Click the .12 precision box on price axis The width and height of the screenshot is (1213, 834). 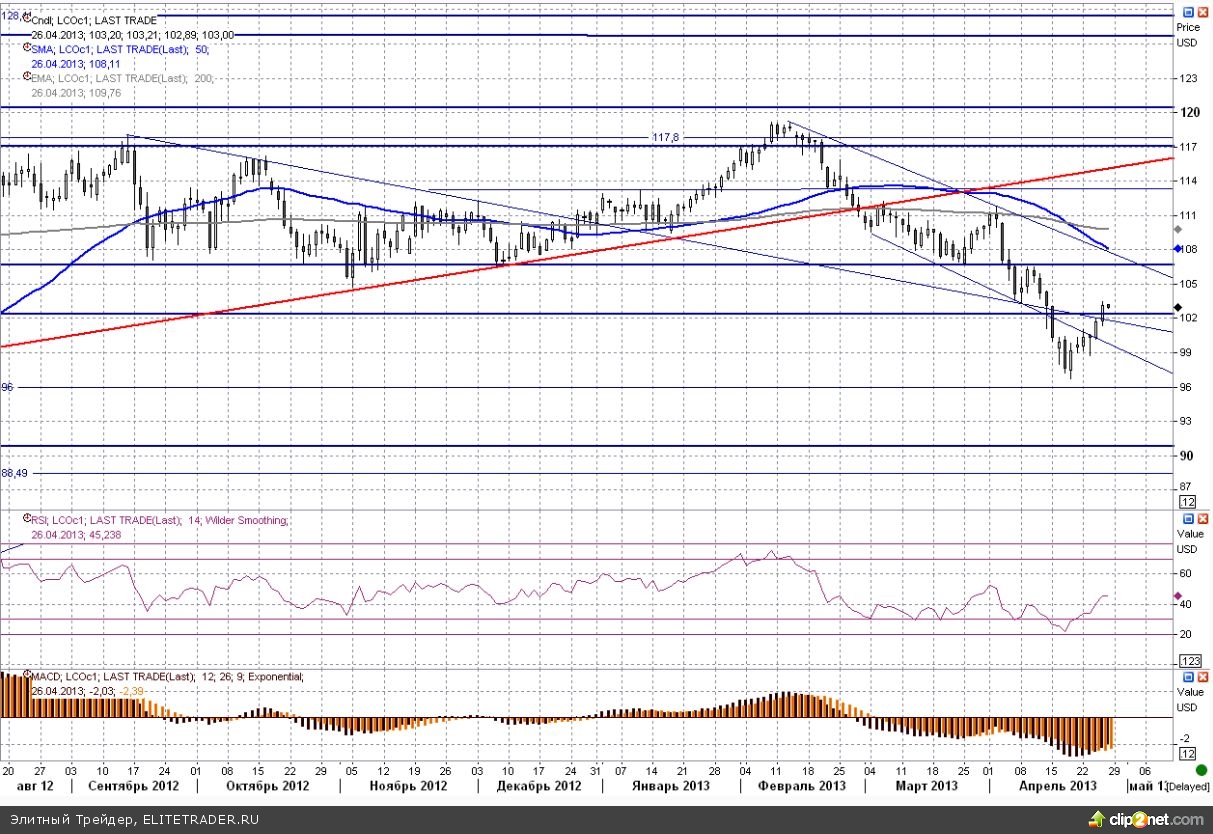1188,501
